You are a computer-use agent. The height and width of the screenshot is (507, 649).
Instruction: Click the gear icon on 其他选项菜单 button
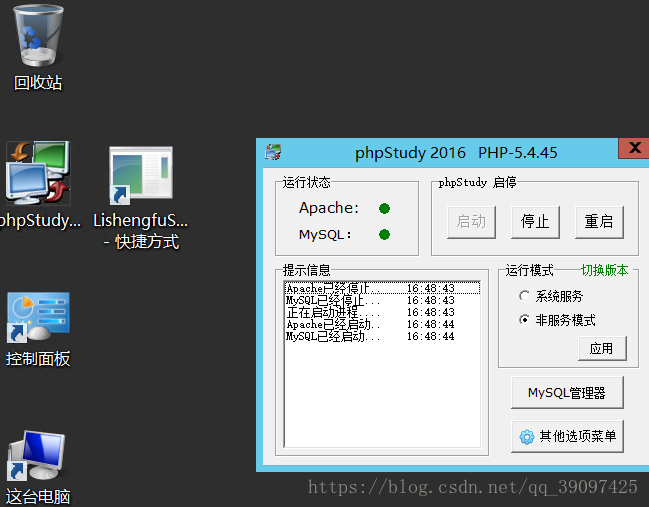(x=527, y=437)
